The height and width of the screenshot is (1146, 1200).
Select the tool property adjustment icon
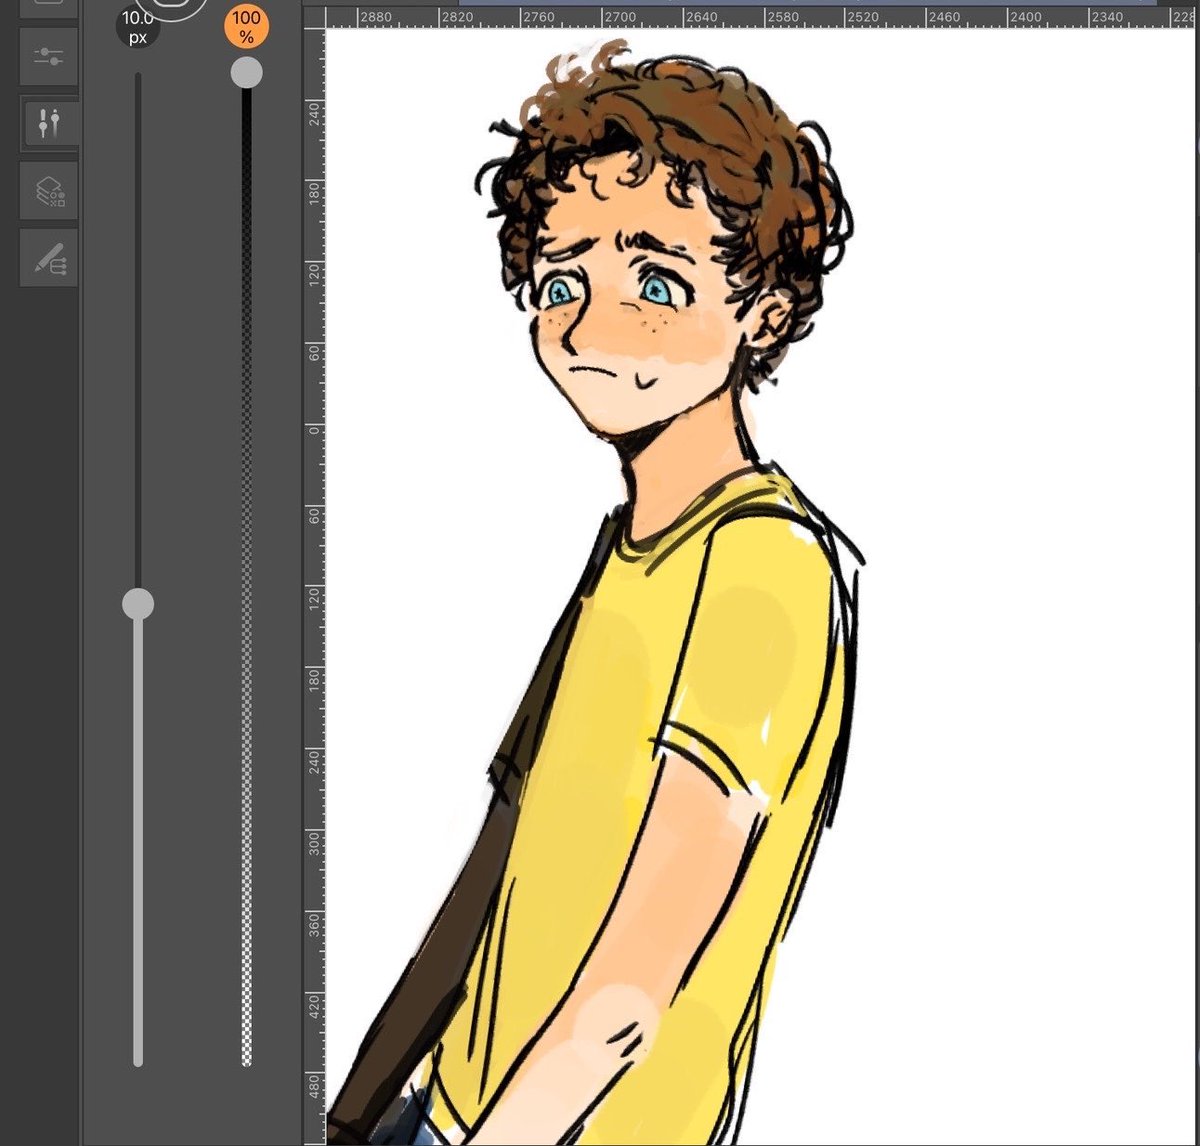49,123
